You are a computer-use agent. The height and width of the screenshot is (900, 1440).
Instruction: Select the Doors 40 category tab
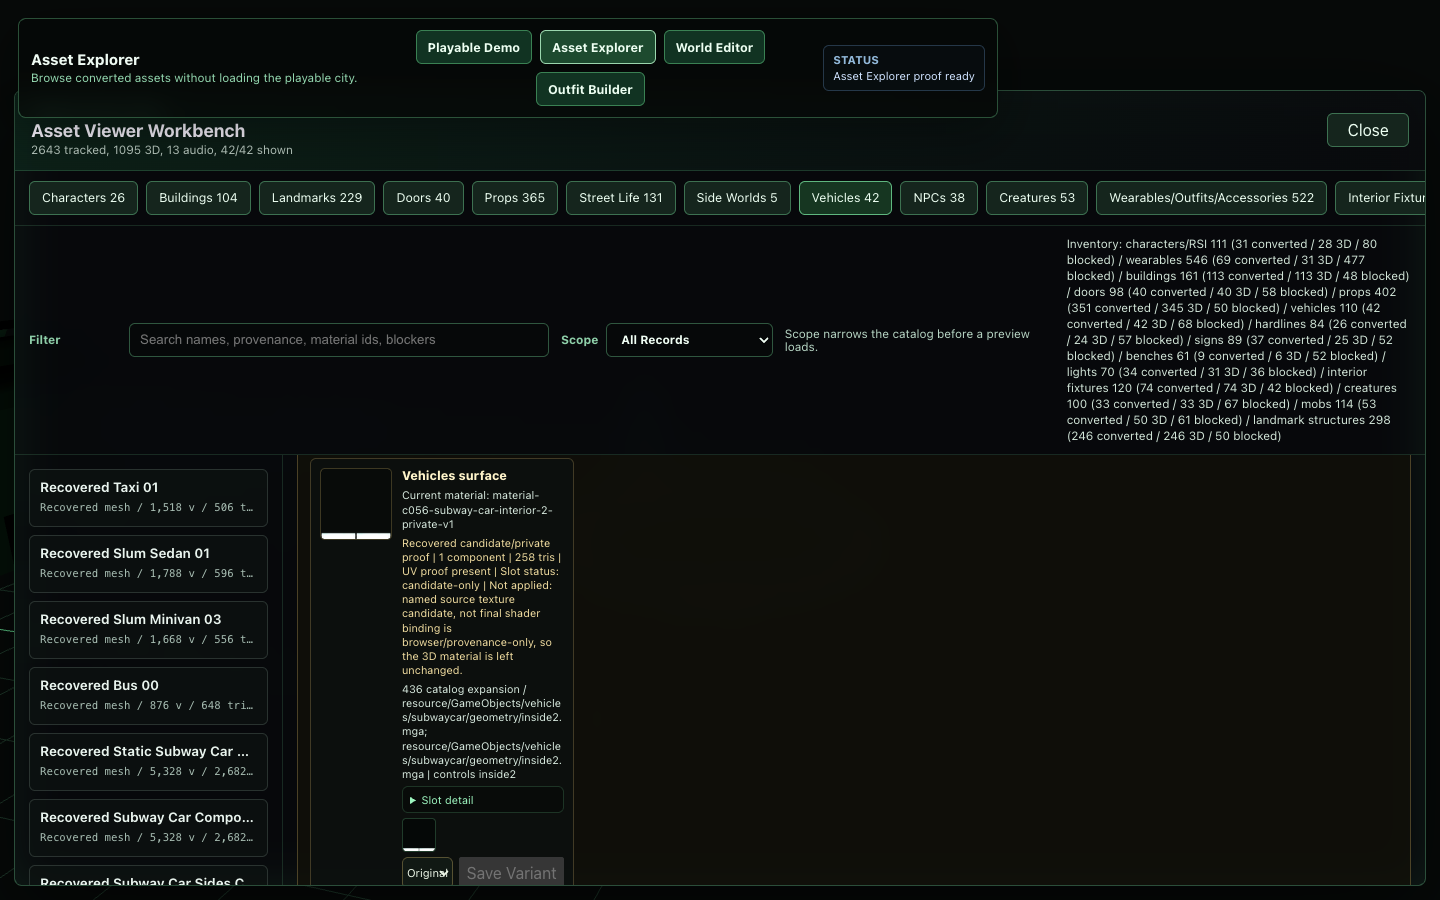point(423,198)
